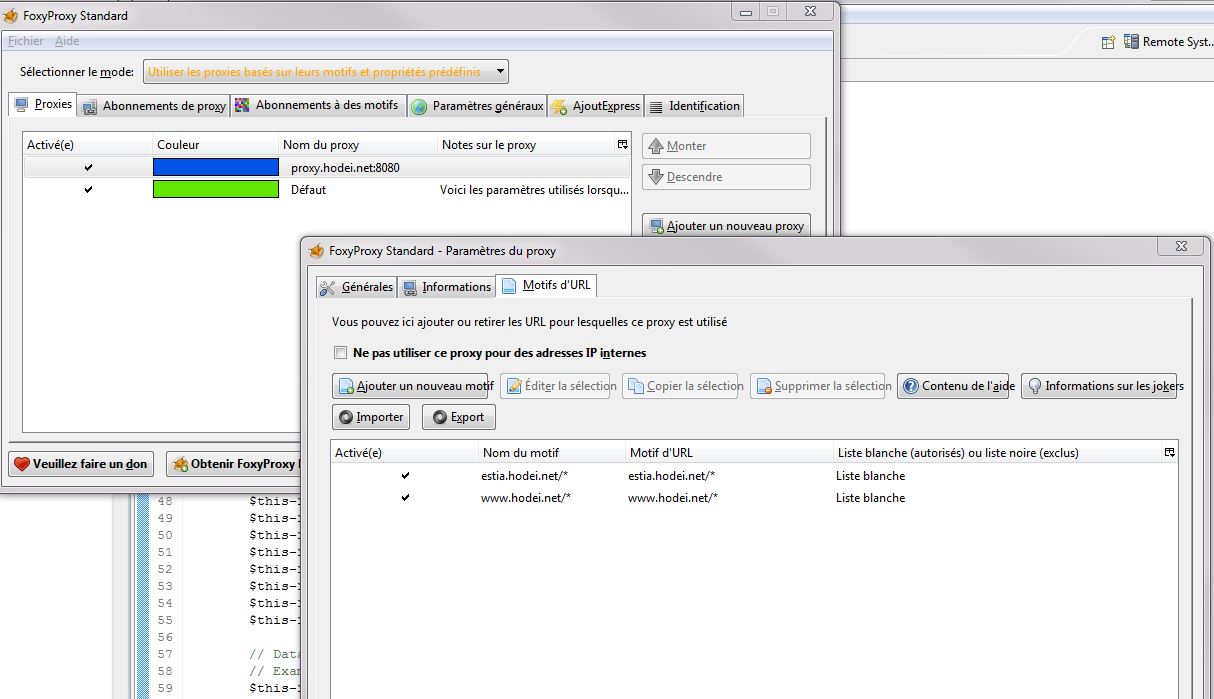This screenshot has width=1214, height=699.
Task: Click Supprimer la sélection button
Action: [818, 386]
